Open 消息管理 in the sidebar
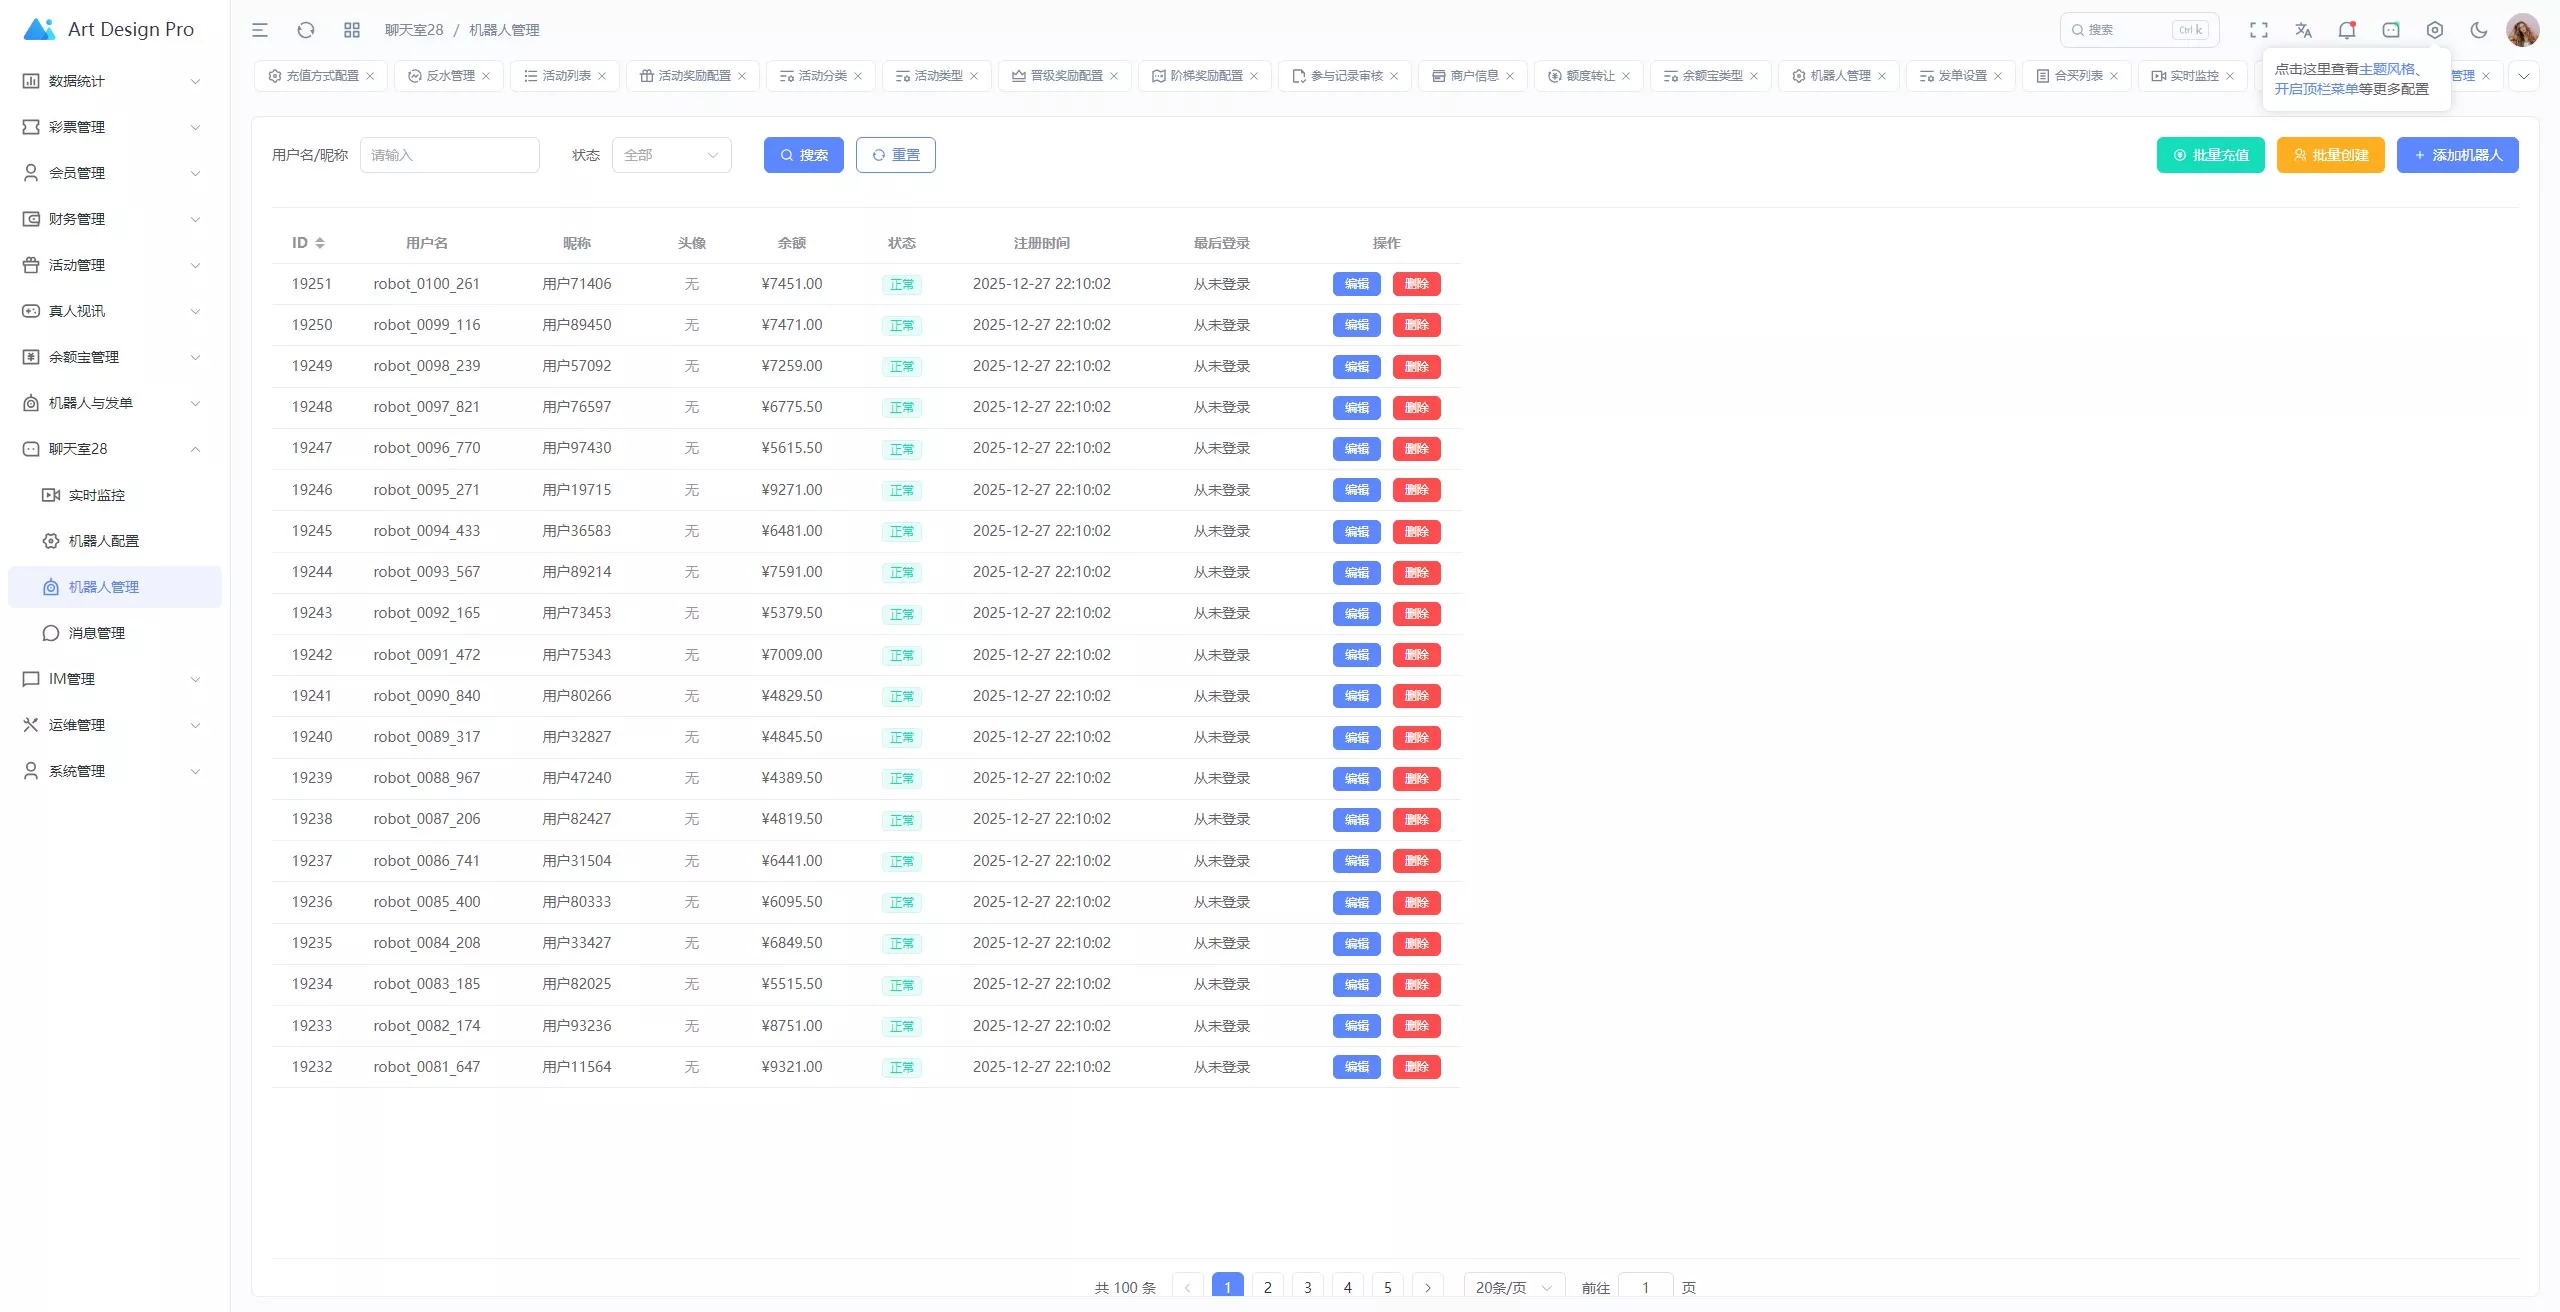The width and height of the screenshot is (2560, 1312). pos(97,633)
